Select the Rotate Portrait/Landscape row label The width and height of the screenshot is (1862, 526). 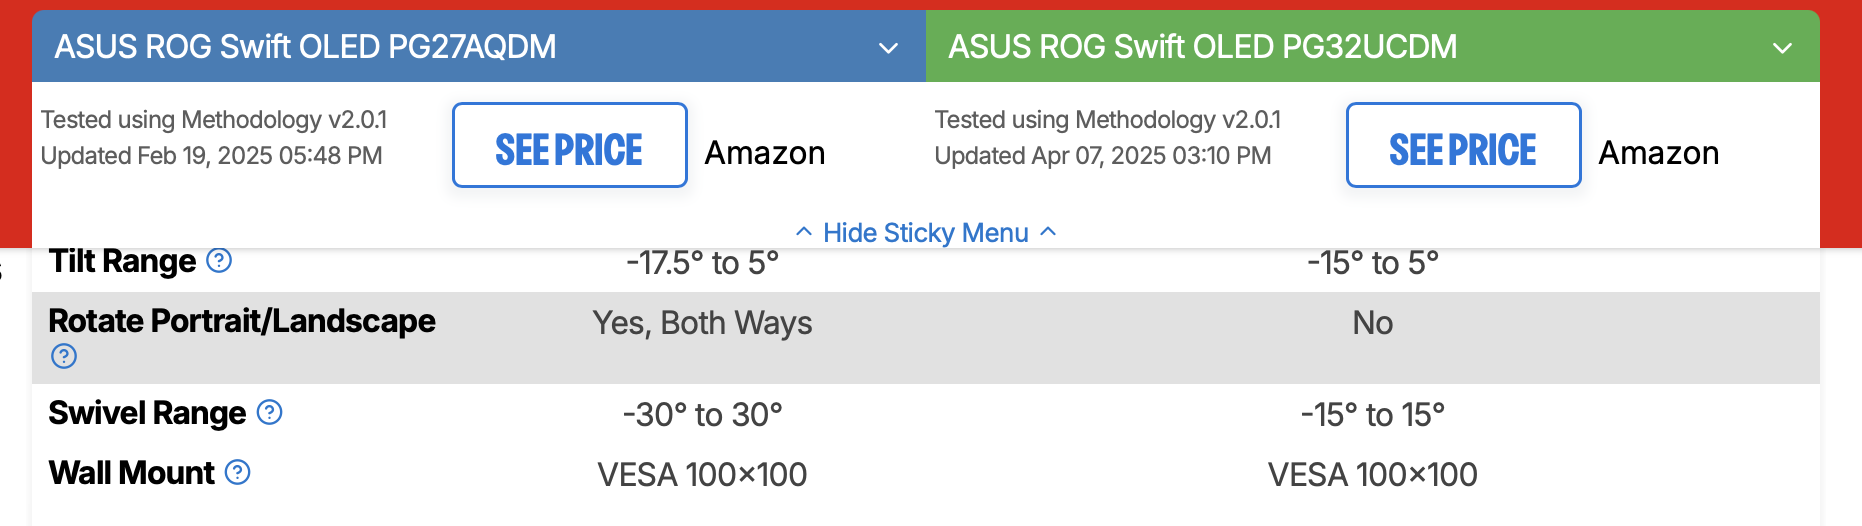pyautogui.click(x=242, y=321)
